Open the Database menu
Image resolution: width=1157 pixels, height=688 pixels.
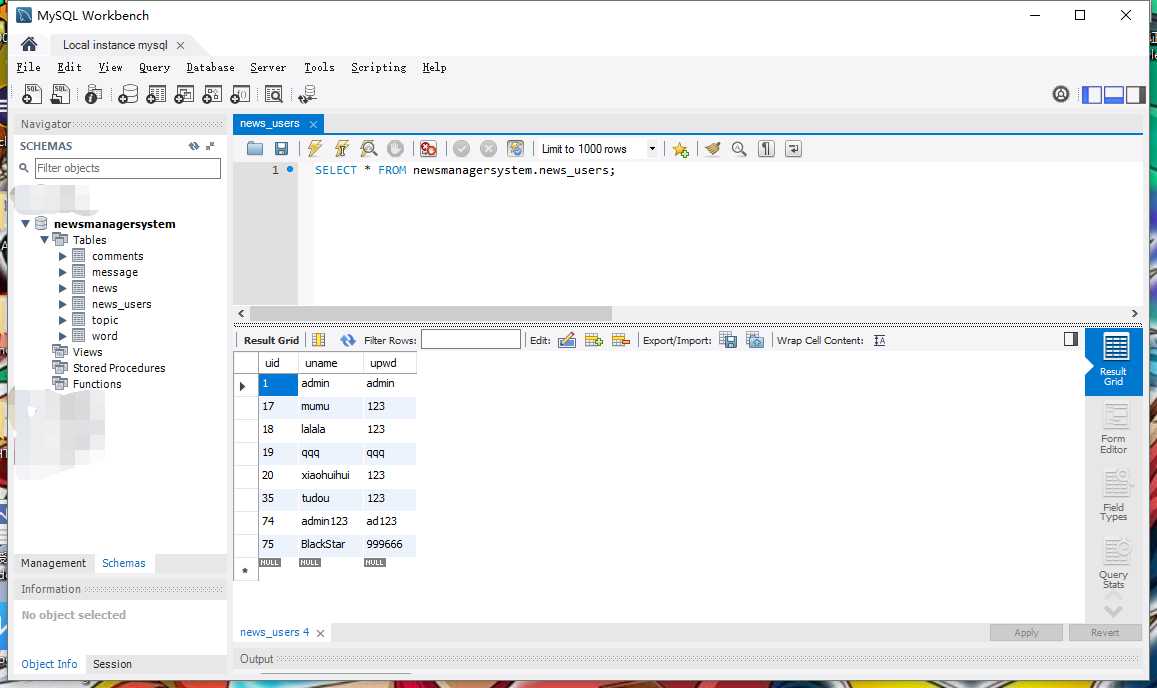tap(210, 67)
